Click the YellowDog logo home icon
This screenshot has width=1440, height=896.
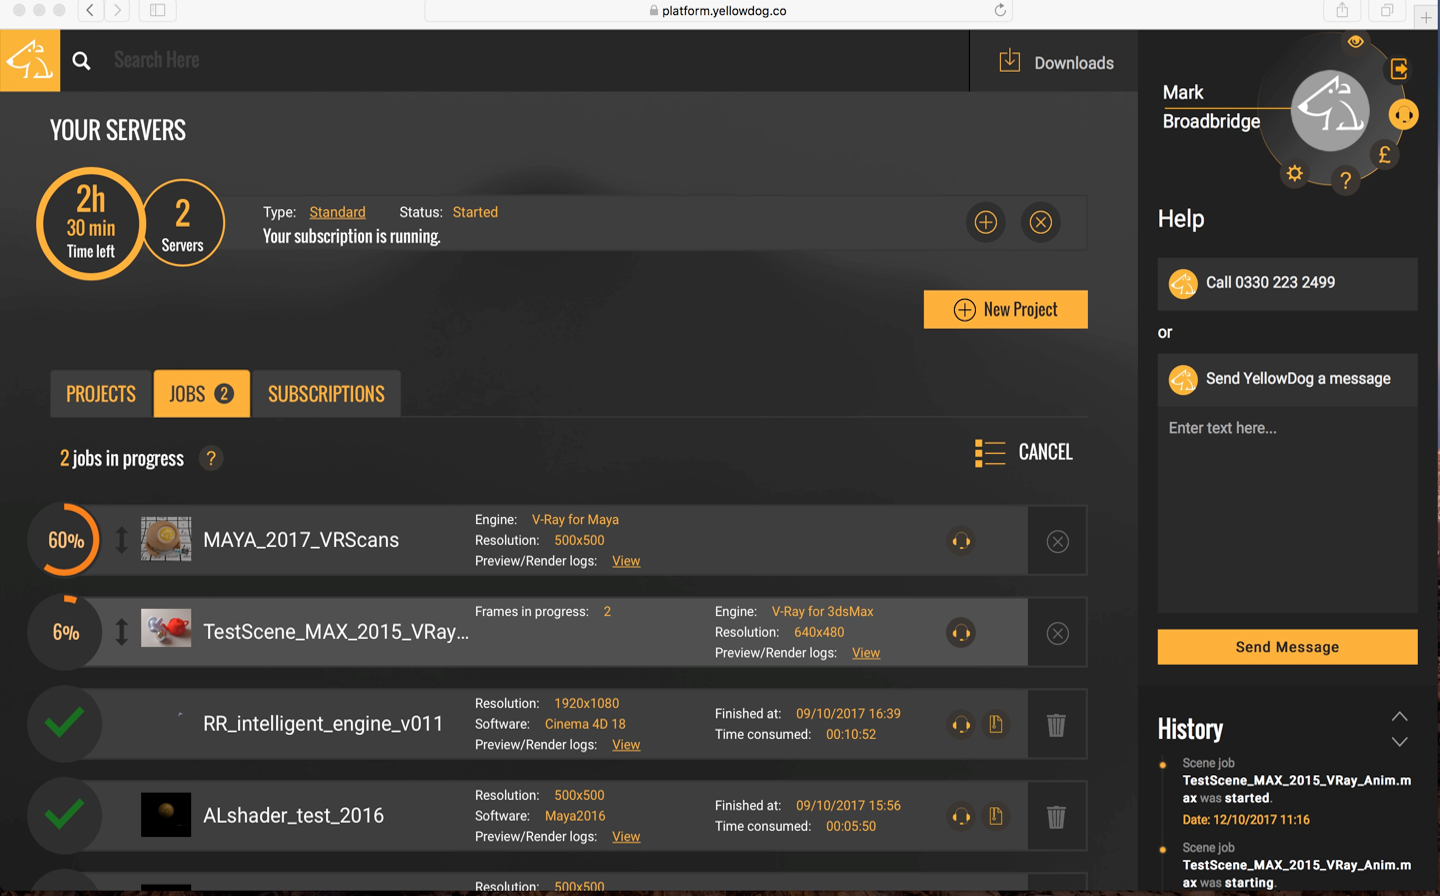[x=30, y=61]
